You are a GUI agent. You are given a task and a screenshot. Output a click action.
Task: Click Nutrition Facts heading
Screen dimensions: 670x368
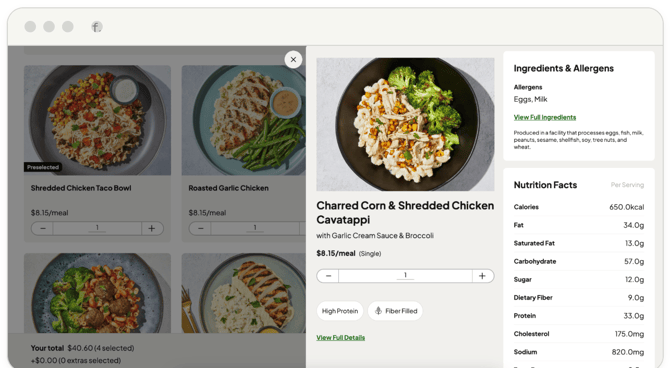[x=545, y=185]
